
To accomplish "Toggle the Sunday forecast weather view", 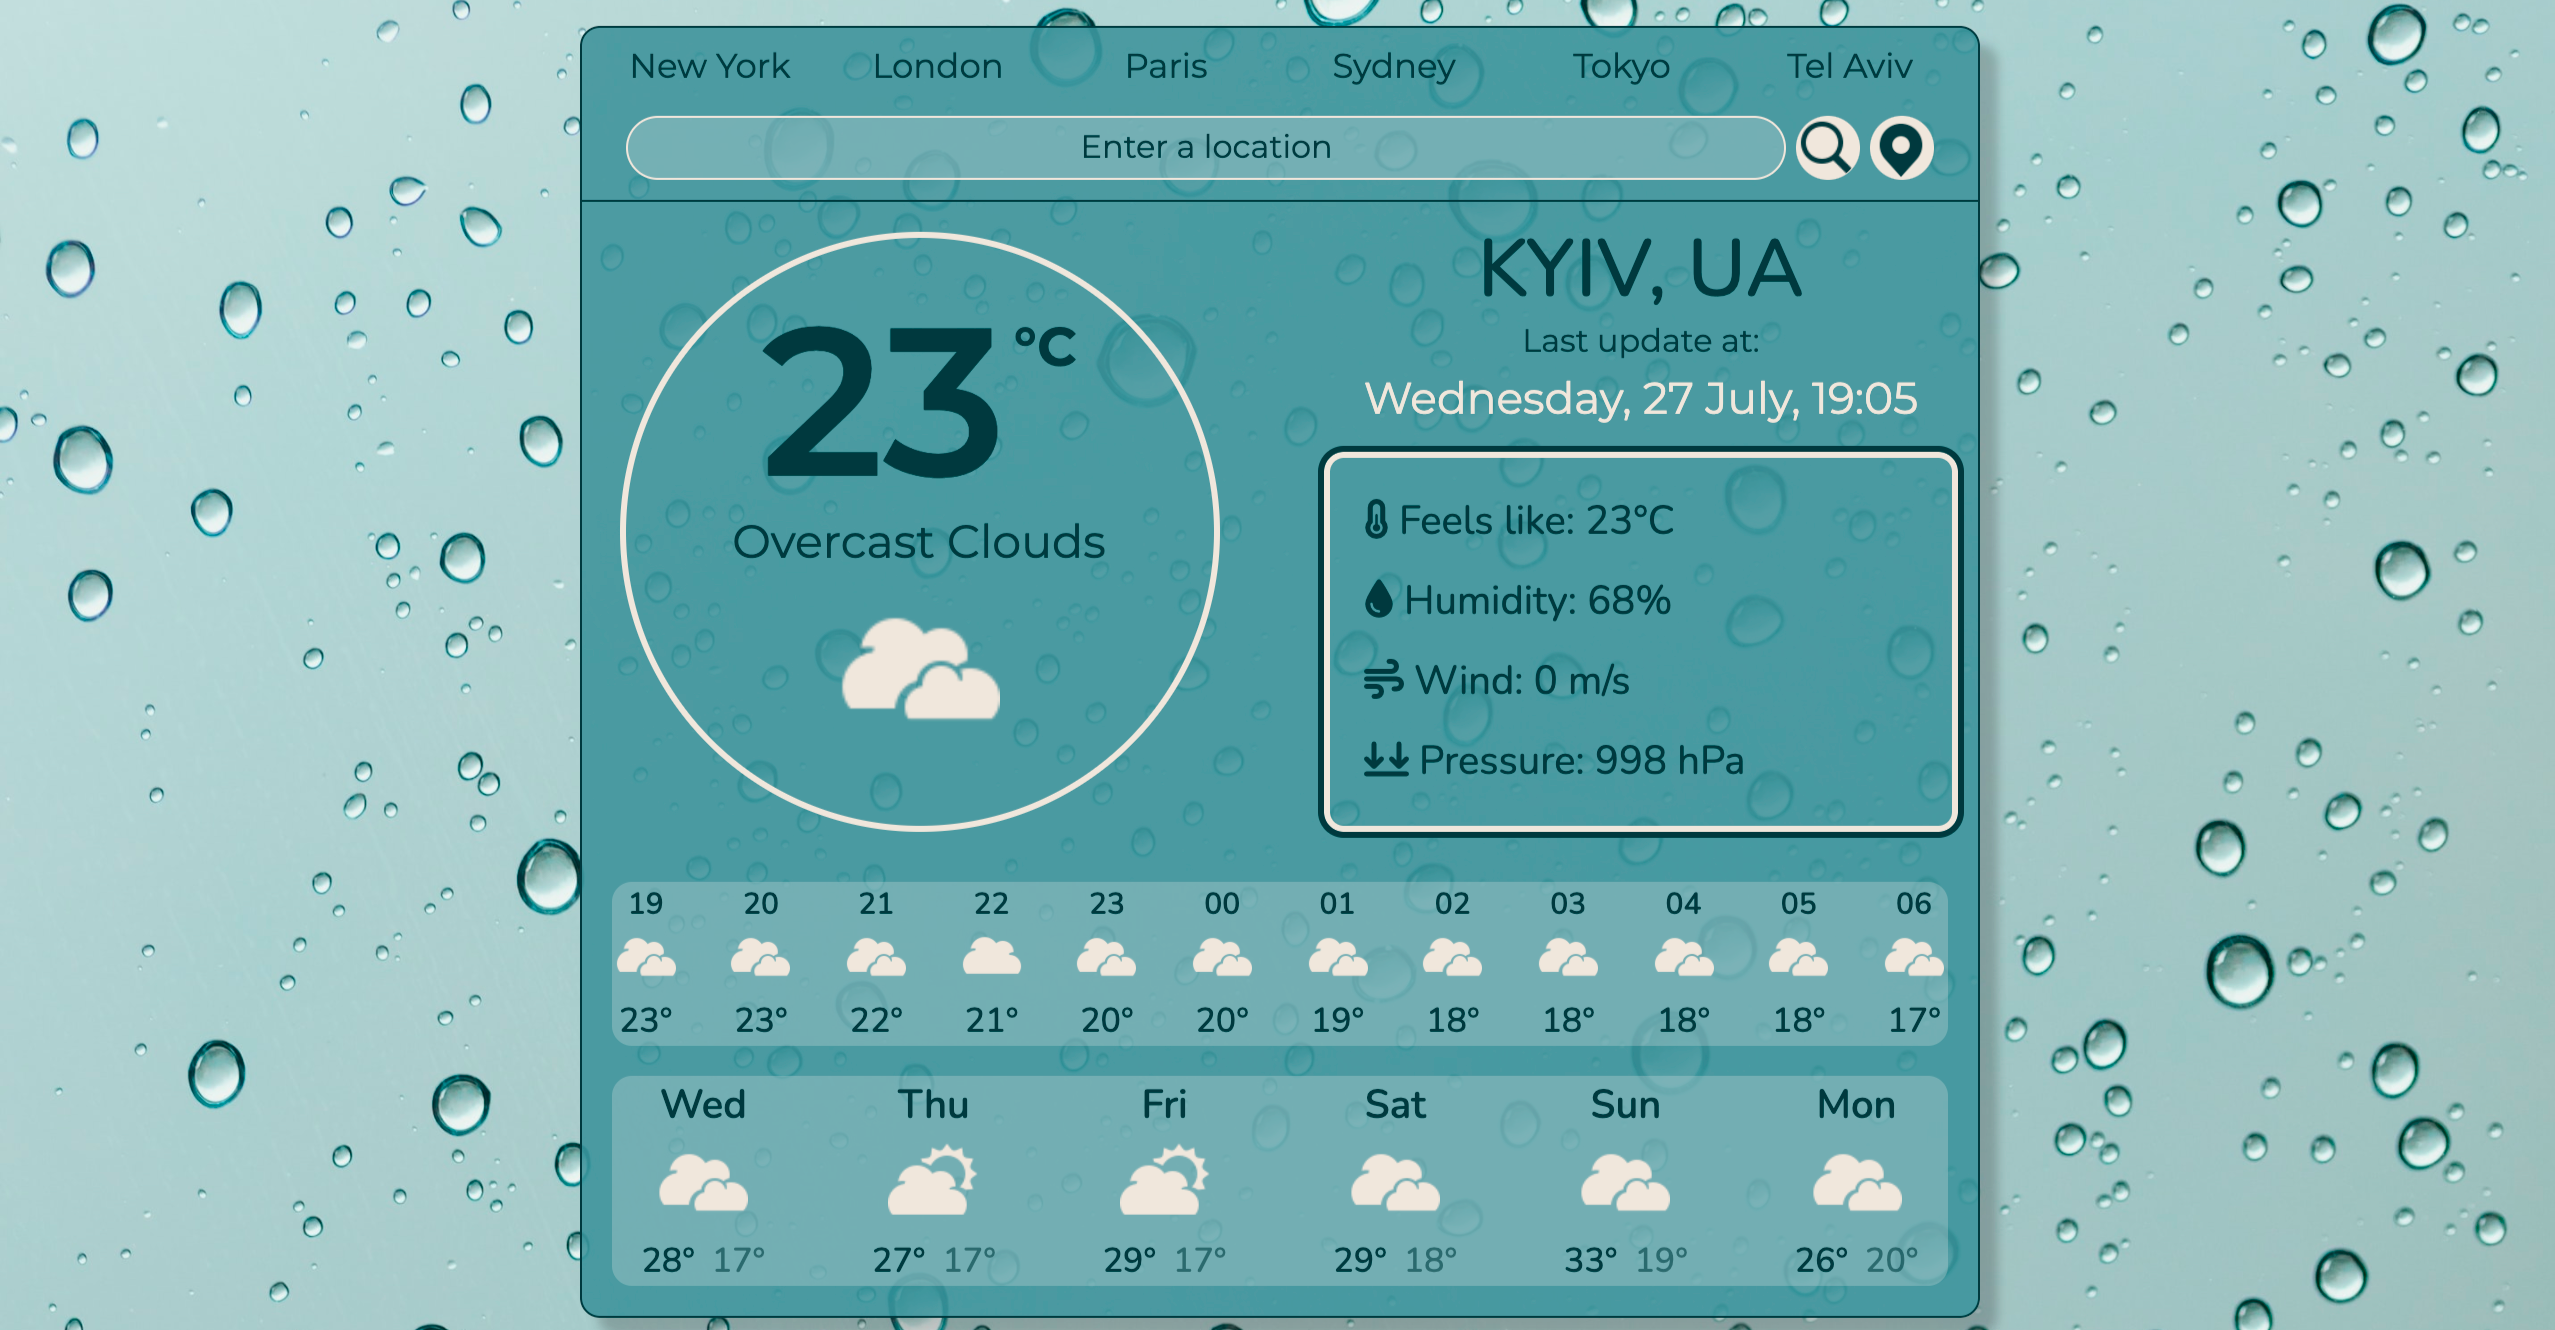I will point(1622,1200).
